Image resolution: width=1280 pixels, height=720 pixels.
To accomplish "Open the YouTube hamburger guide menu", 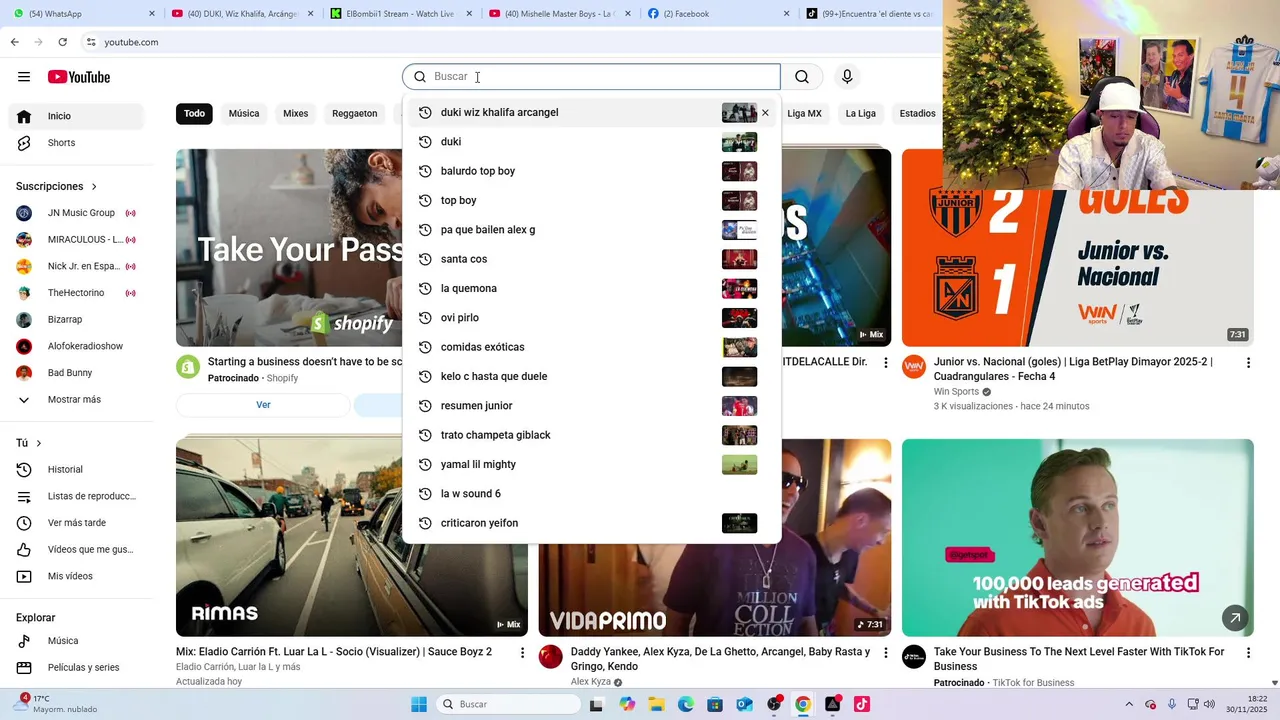I will point(24,77).
